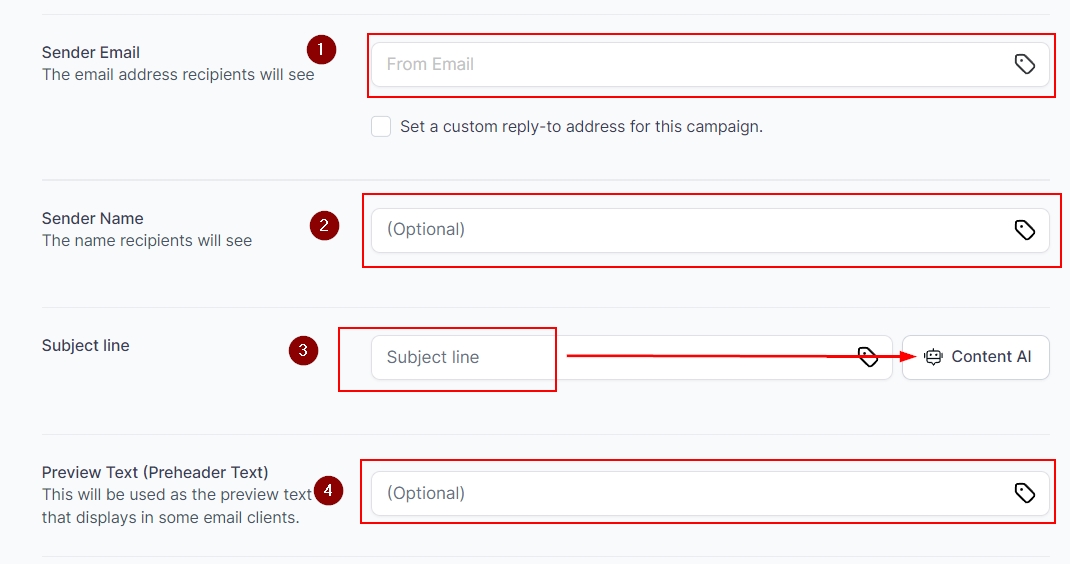Image resolution: width=1070 pixels, height=564 pixels.
Task: Enable the custom reply-to address checkbox
Action: (x=381, y=127)
